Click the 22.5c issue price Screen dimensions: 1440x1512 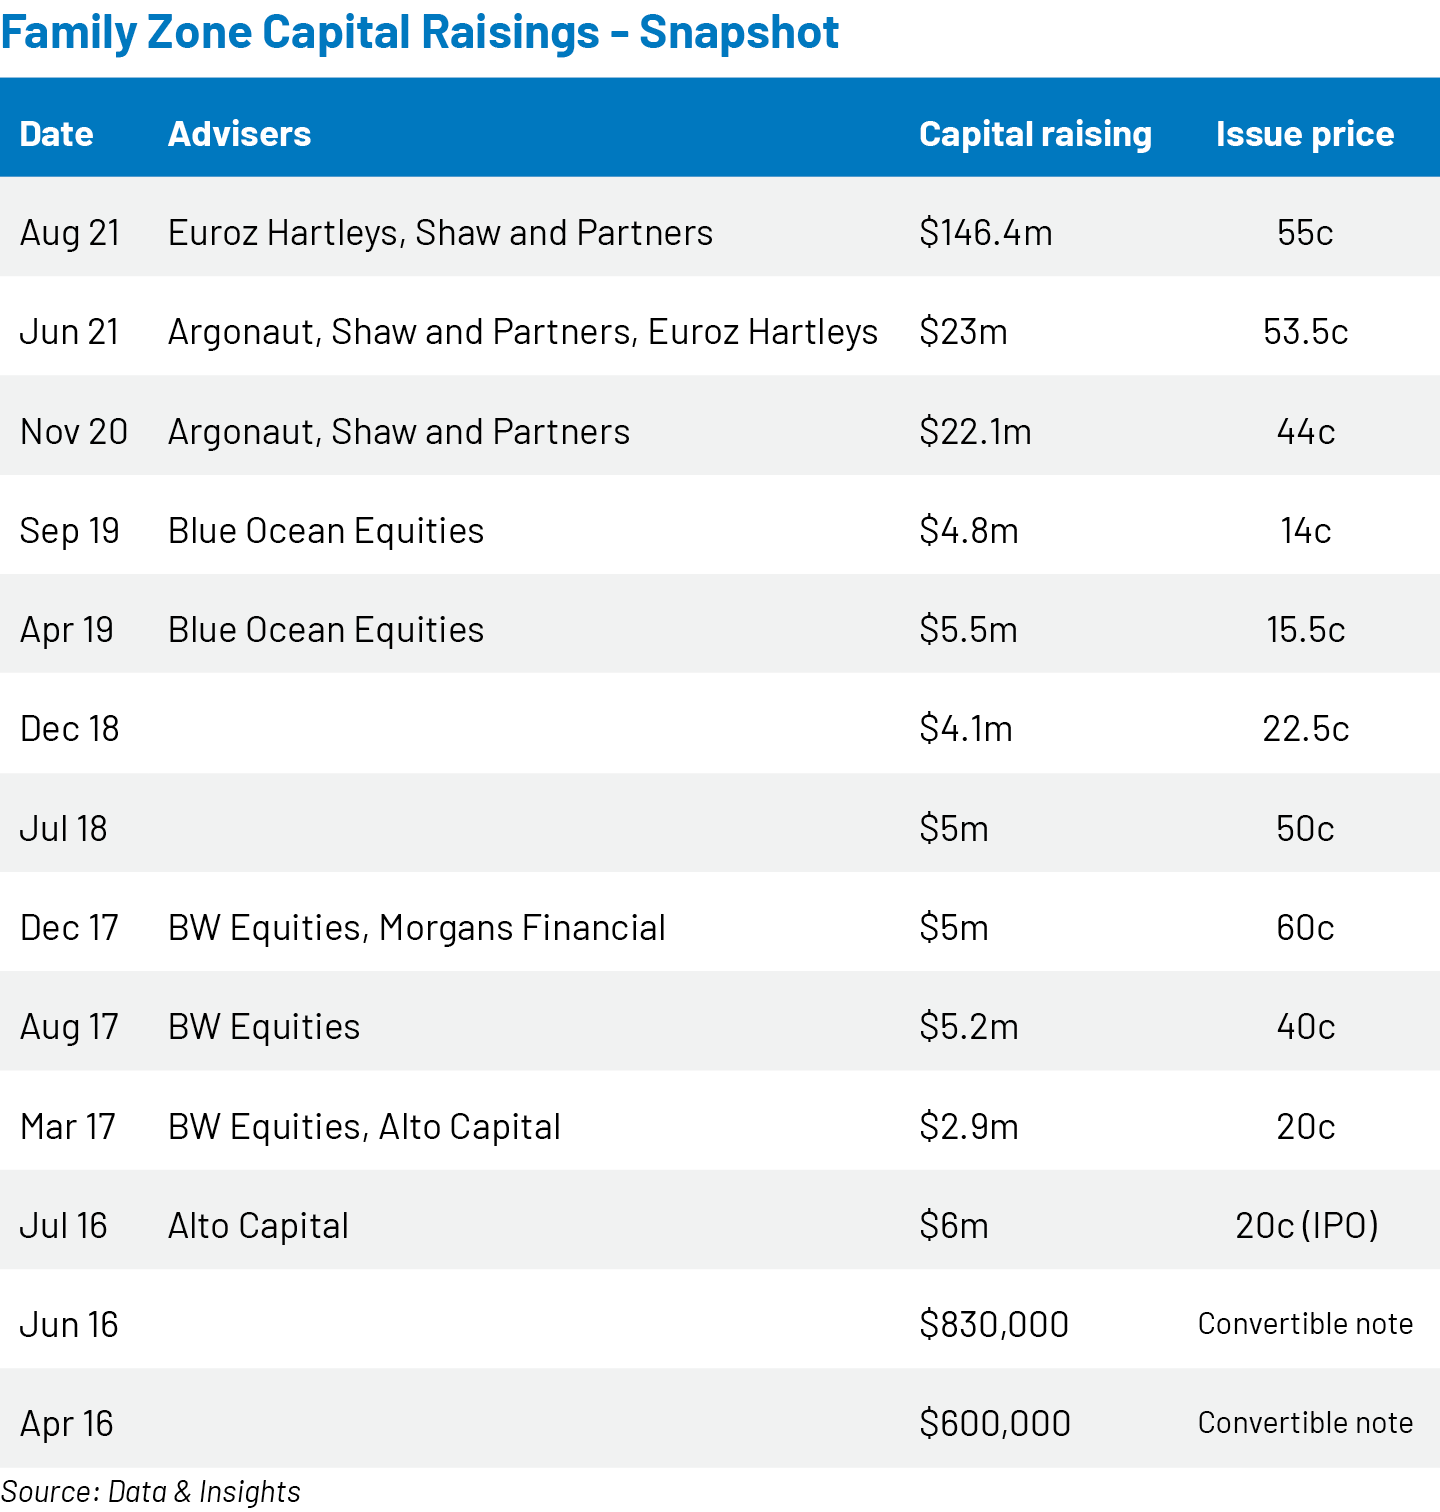[1305, 729]
